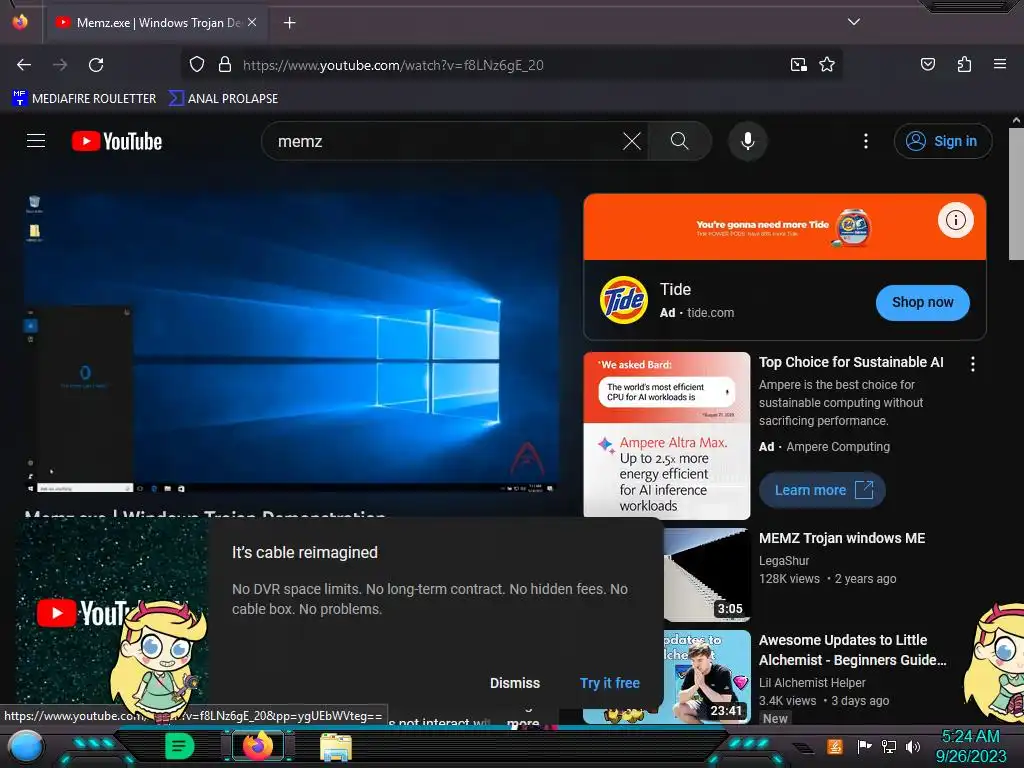Open Lil Alchemist Helper channel name
This screenshot has height=768, width=1024.
812,682
